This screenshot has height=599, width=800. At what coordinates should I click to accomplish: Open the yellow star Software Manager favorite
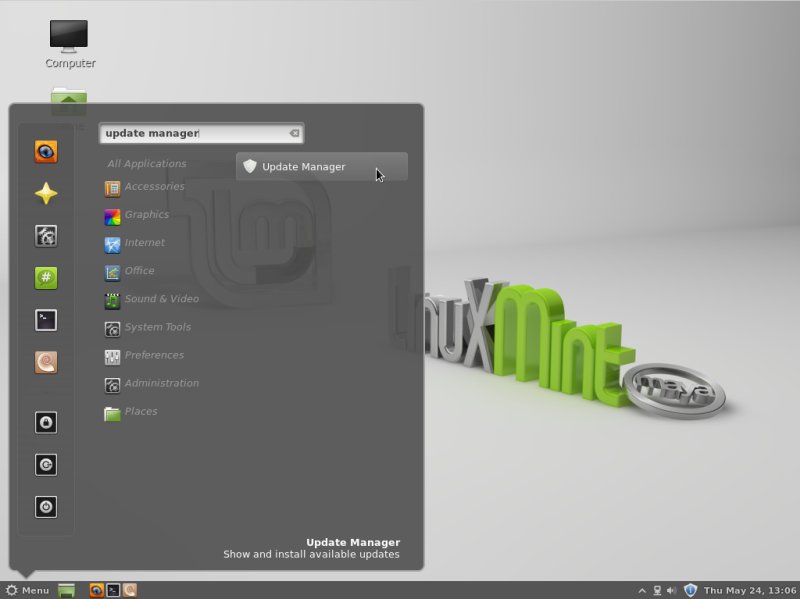tap(46, 193)
